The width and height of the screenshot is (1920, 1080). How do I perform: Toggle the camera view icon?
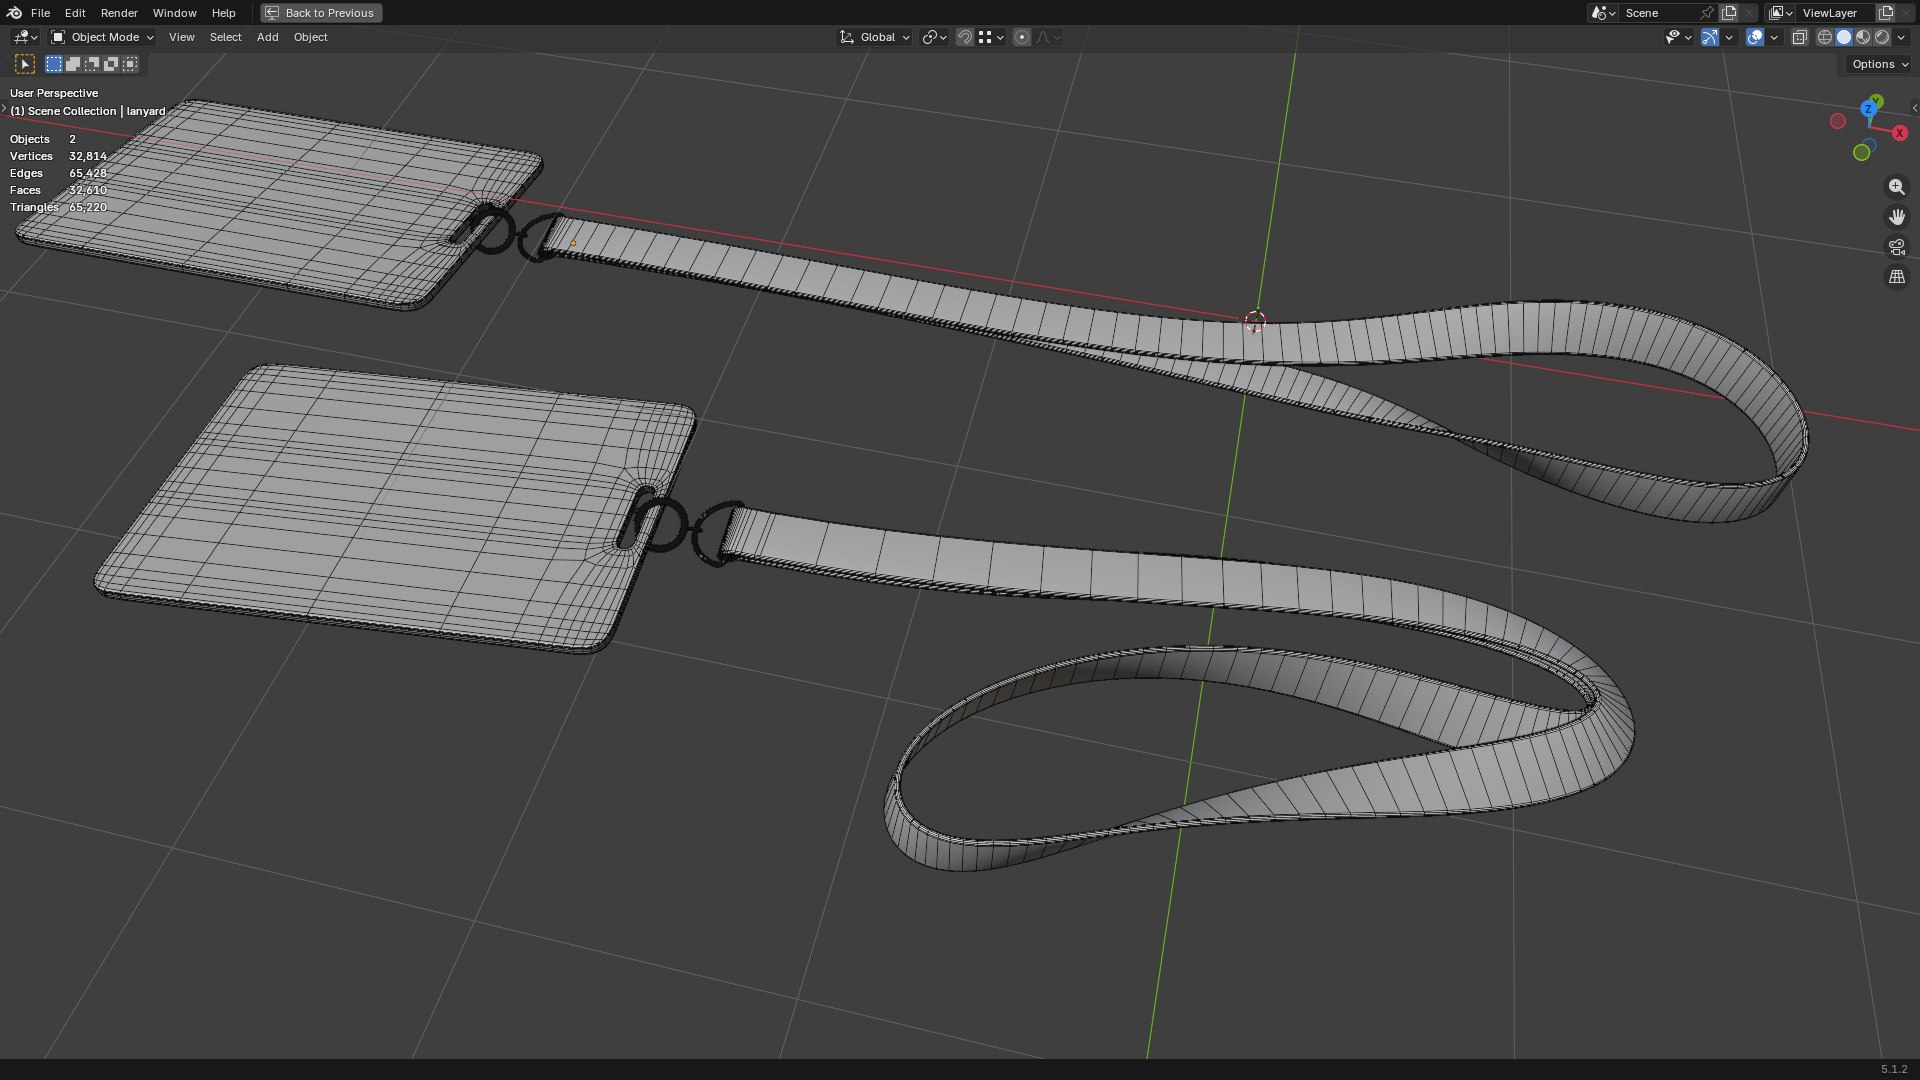(1896, 247)
